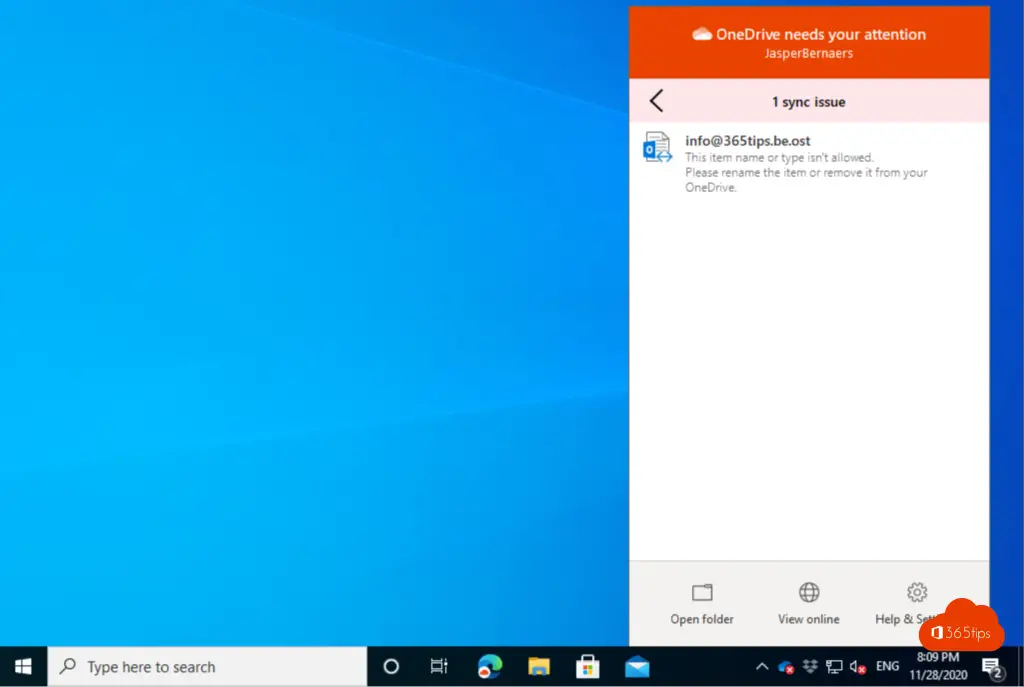The width and height of the screenshot is (1024, 687).
Task: Open File Explorer from taskbar
Action: [539, 667]
